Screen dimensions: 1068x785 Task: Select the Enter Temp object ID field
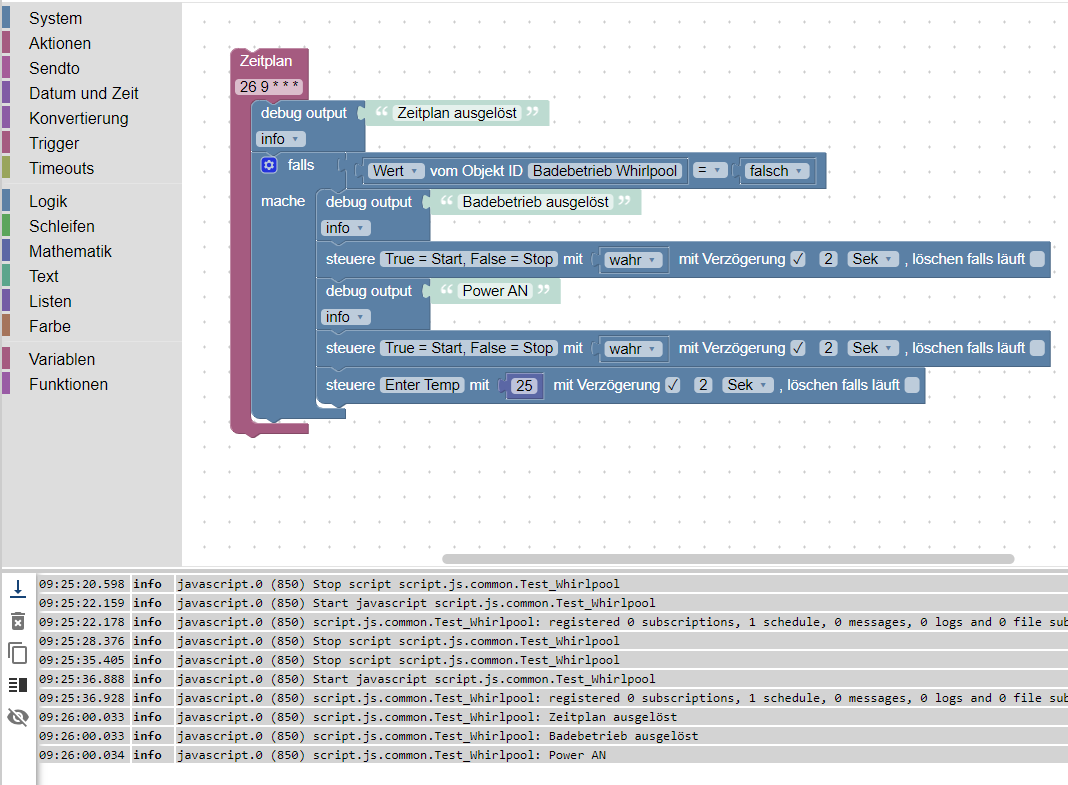click(x=422, y=385)
